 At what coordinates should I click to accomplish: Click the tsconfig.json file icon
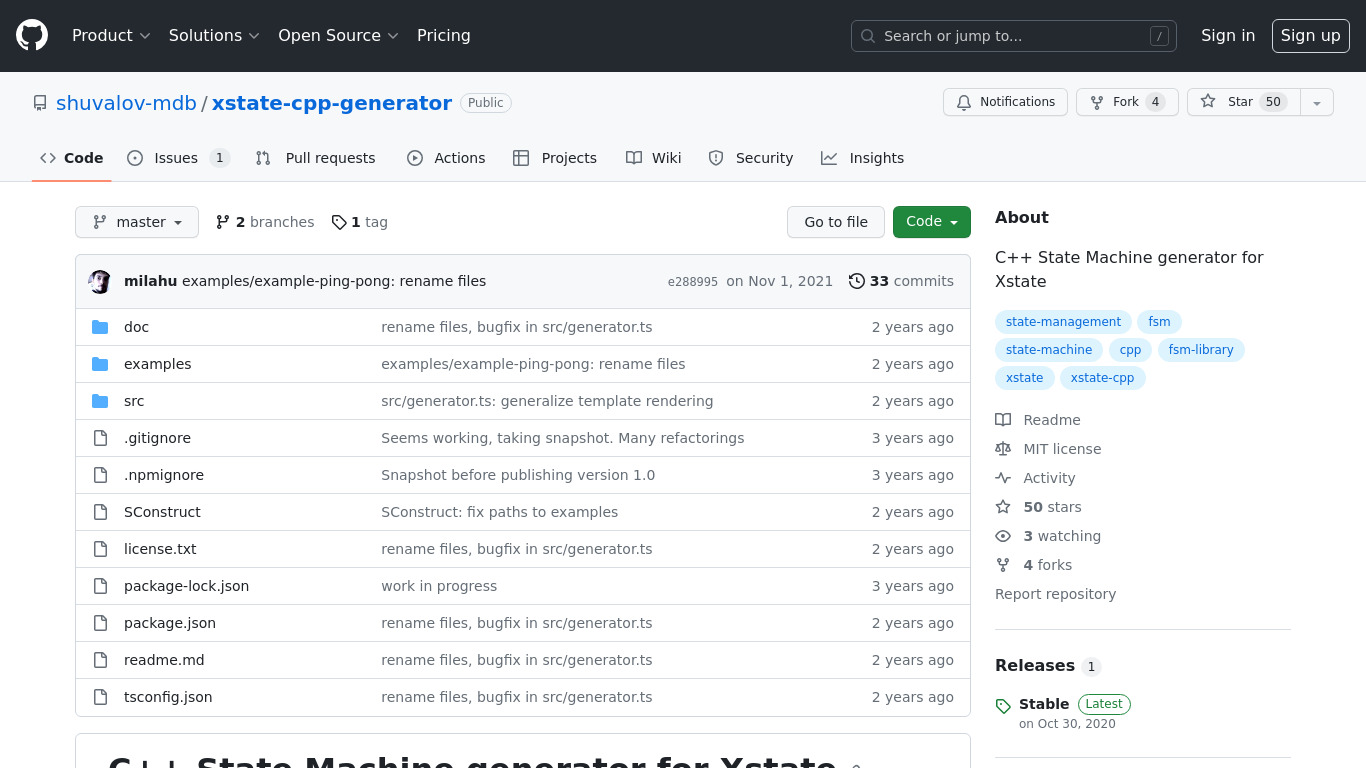100,697
